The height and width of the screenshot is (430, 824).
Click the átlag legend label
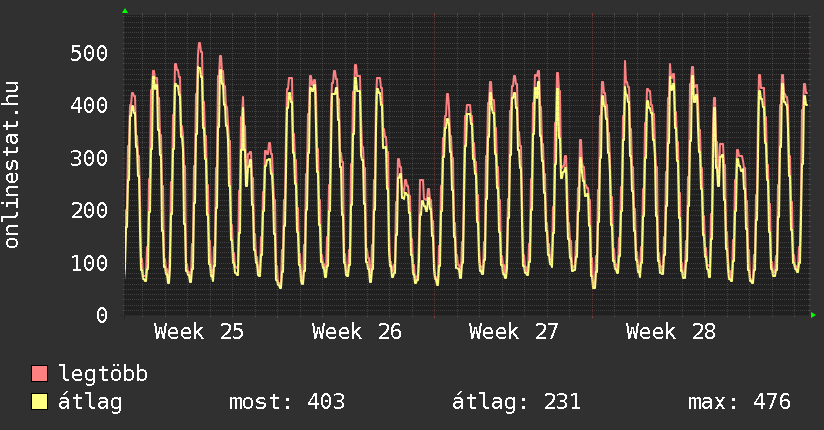(x=90, y=402)
